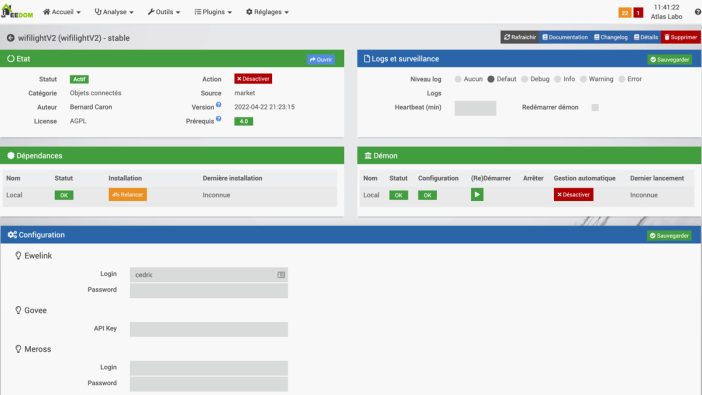Click the question mark icon at top right
This screenshot has width=702, height=395.
click(698, 12)
